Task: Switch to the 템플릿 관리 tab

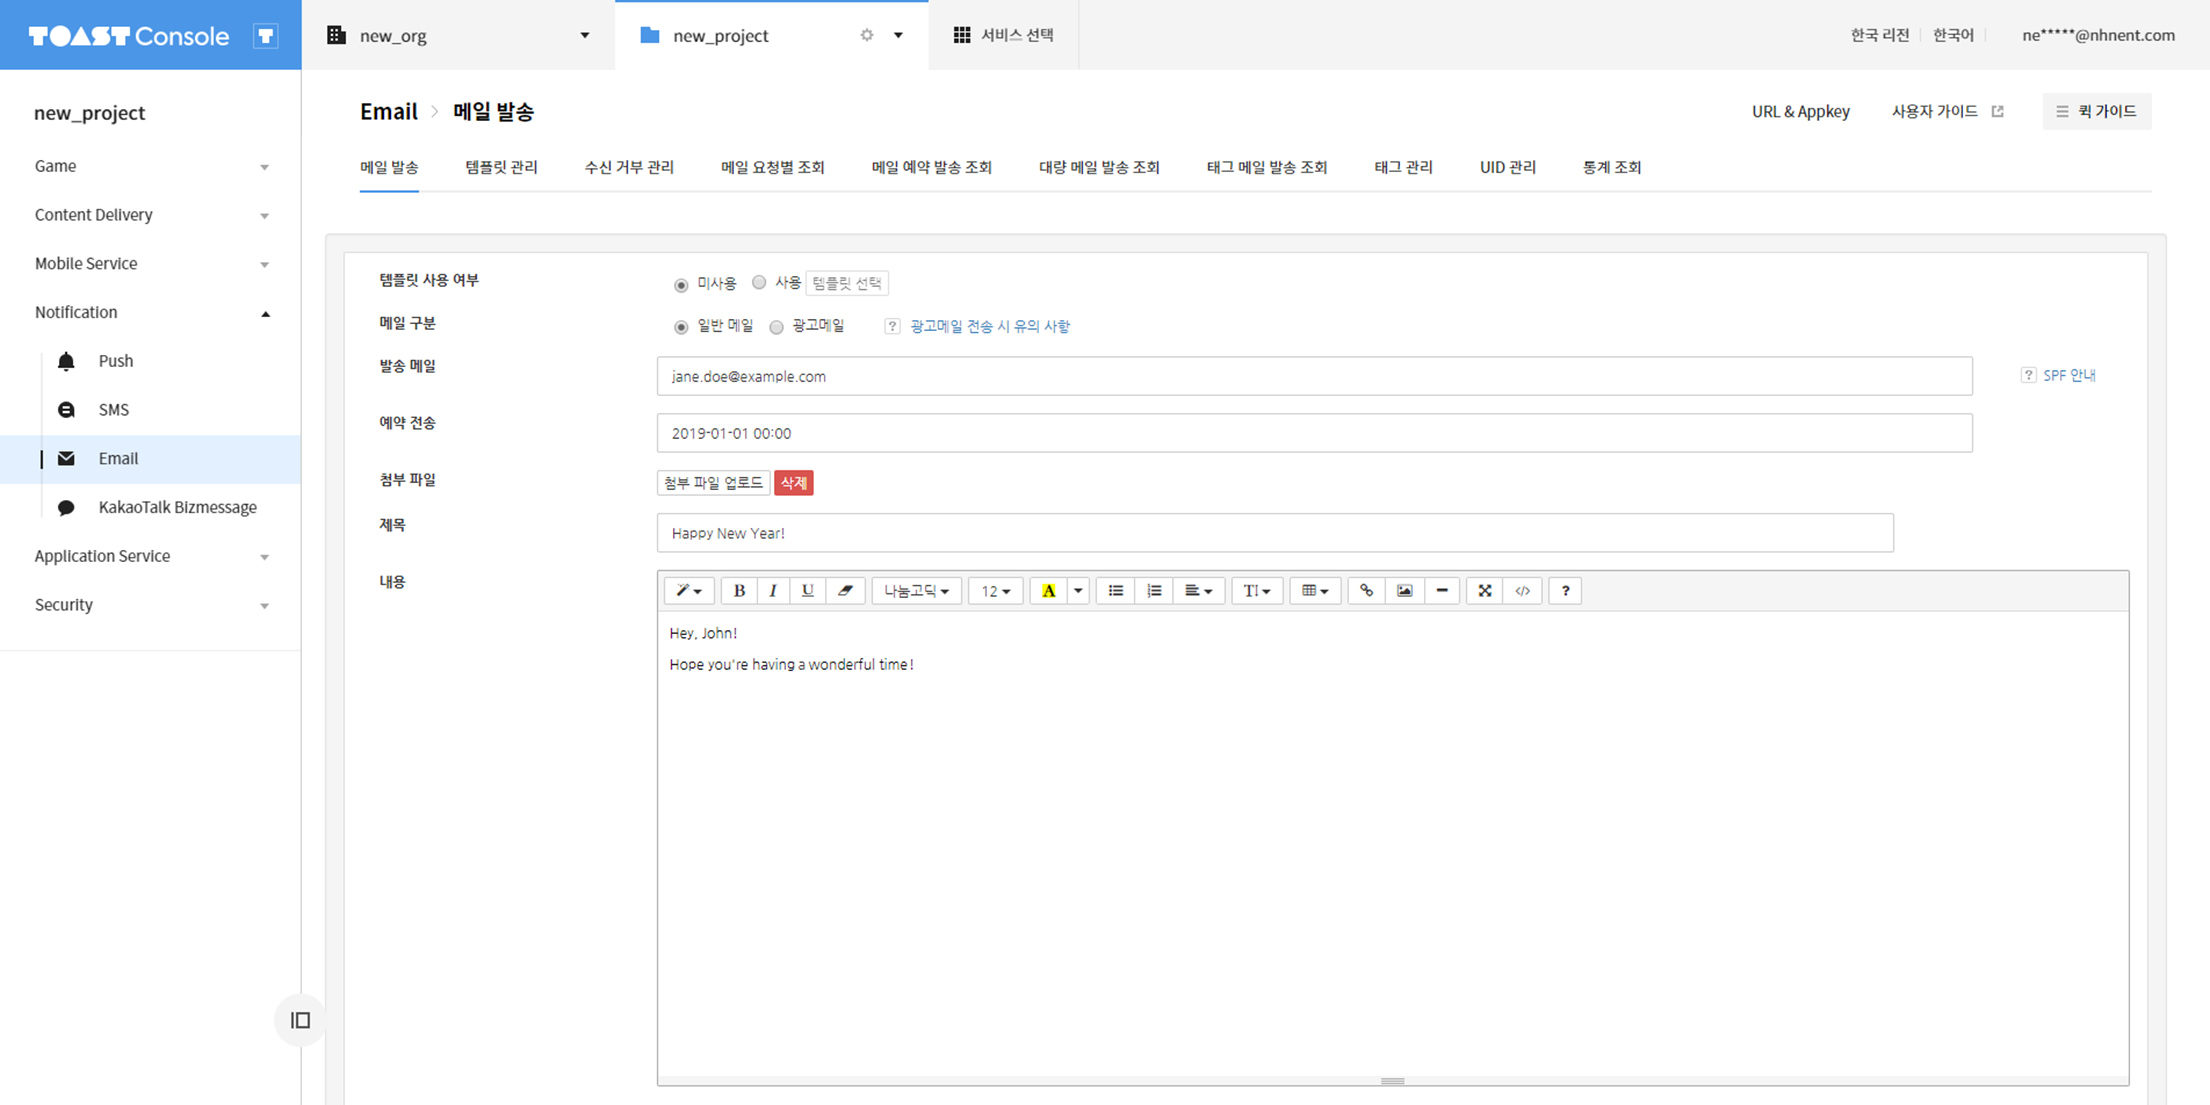Action: 501,167
